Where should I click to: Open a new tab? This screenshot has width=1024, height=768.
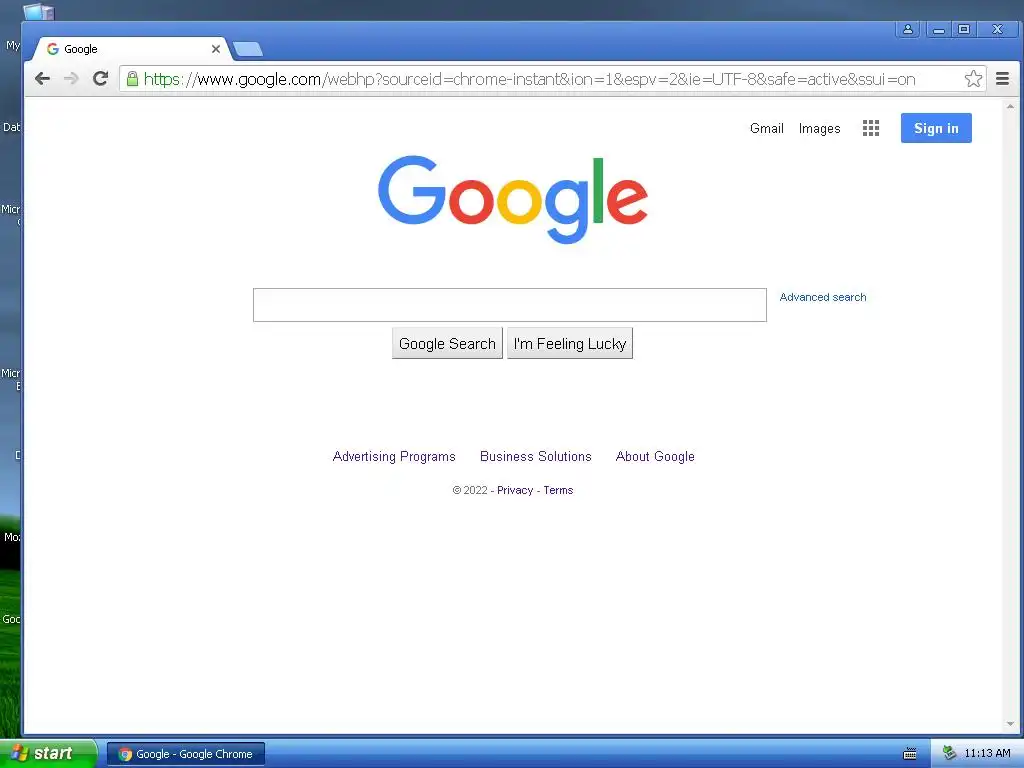248,49
